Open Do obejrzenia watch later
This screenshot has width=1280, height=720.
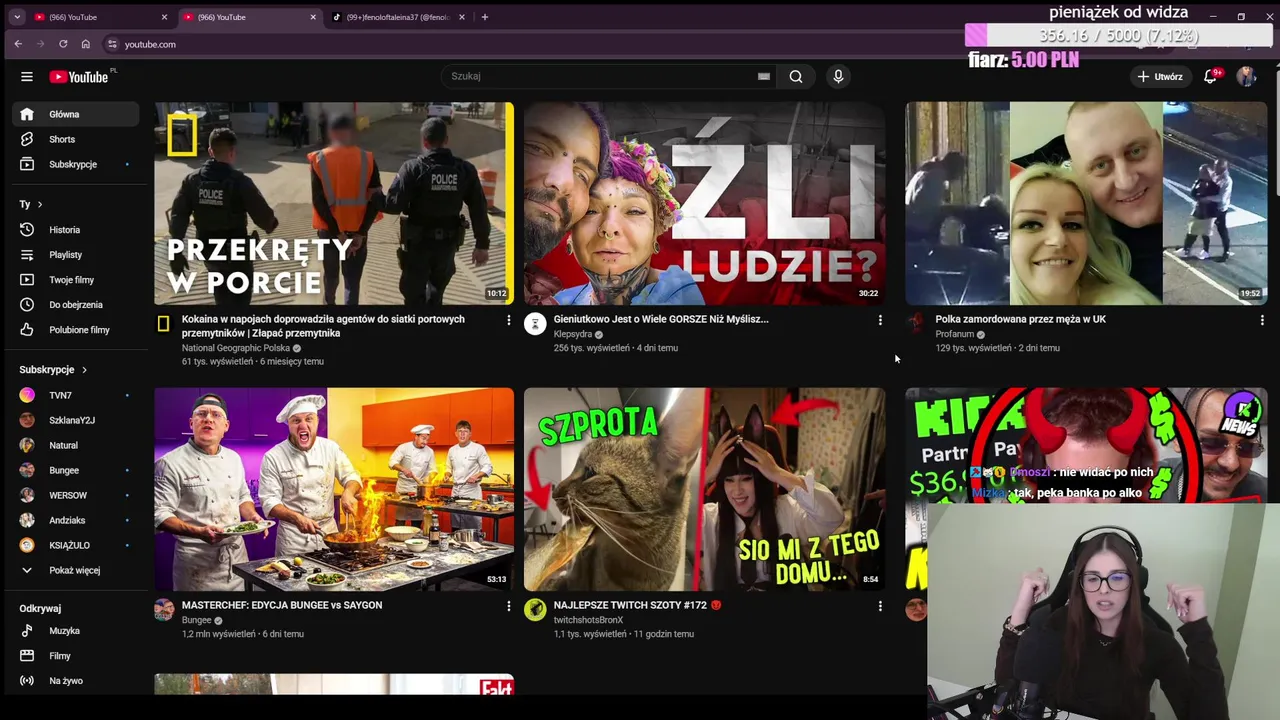77,305
